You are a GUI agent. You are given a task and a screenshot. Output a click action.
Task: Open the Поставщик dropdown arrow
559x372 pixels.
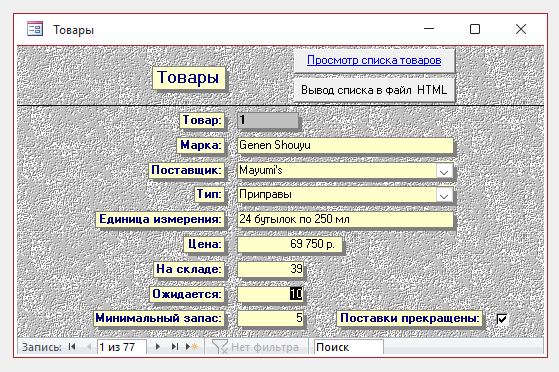tap(444, 171)
